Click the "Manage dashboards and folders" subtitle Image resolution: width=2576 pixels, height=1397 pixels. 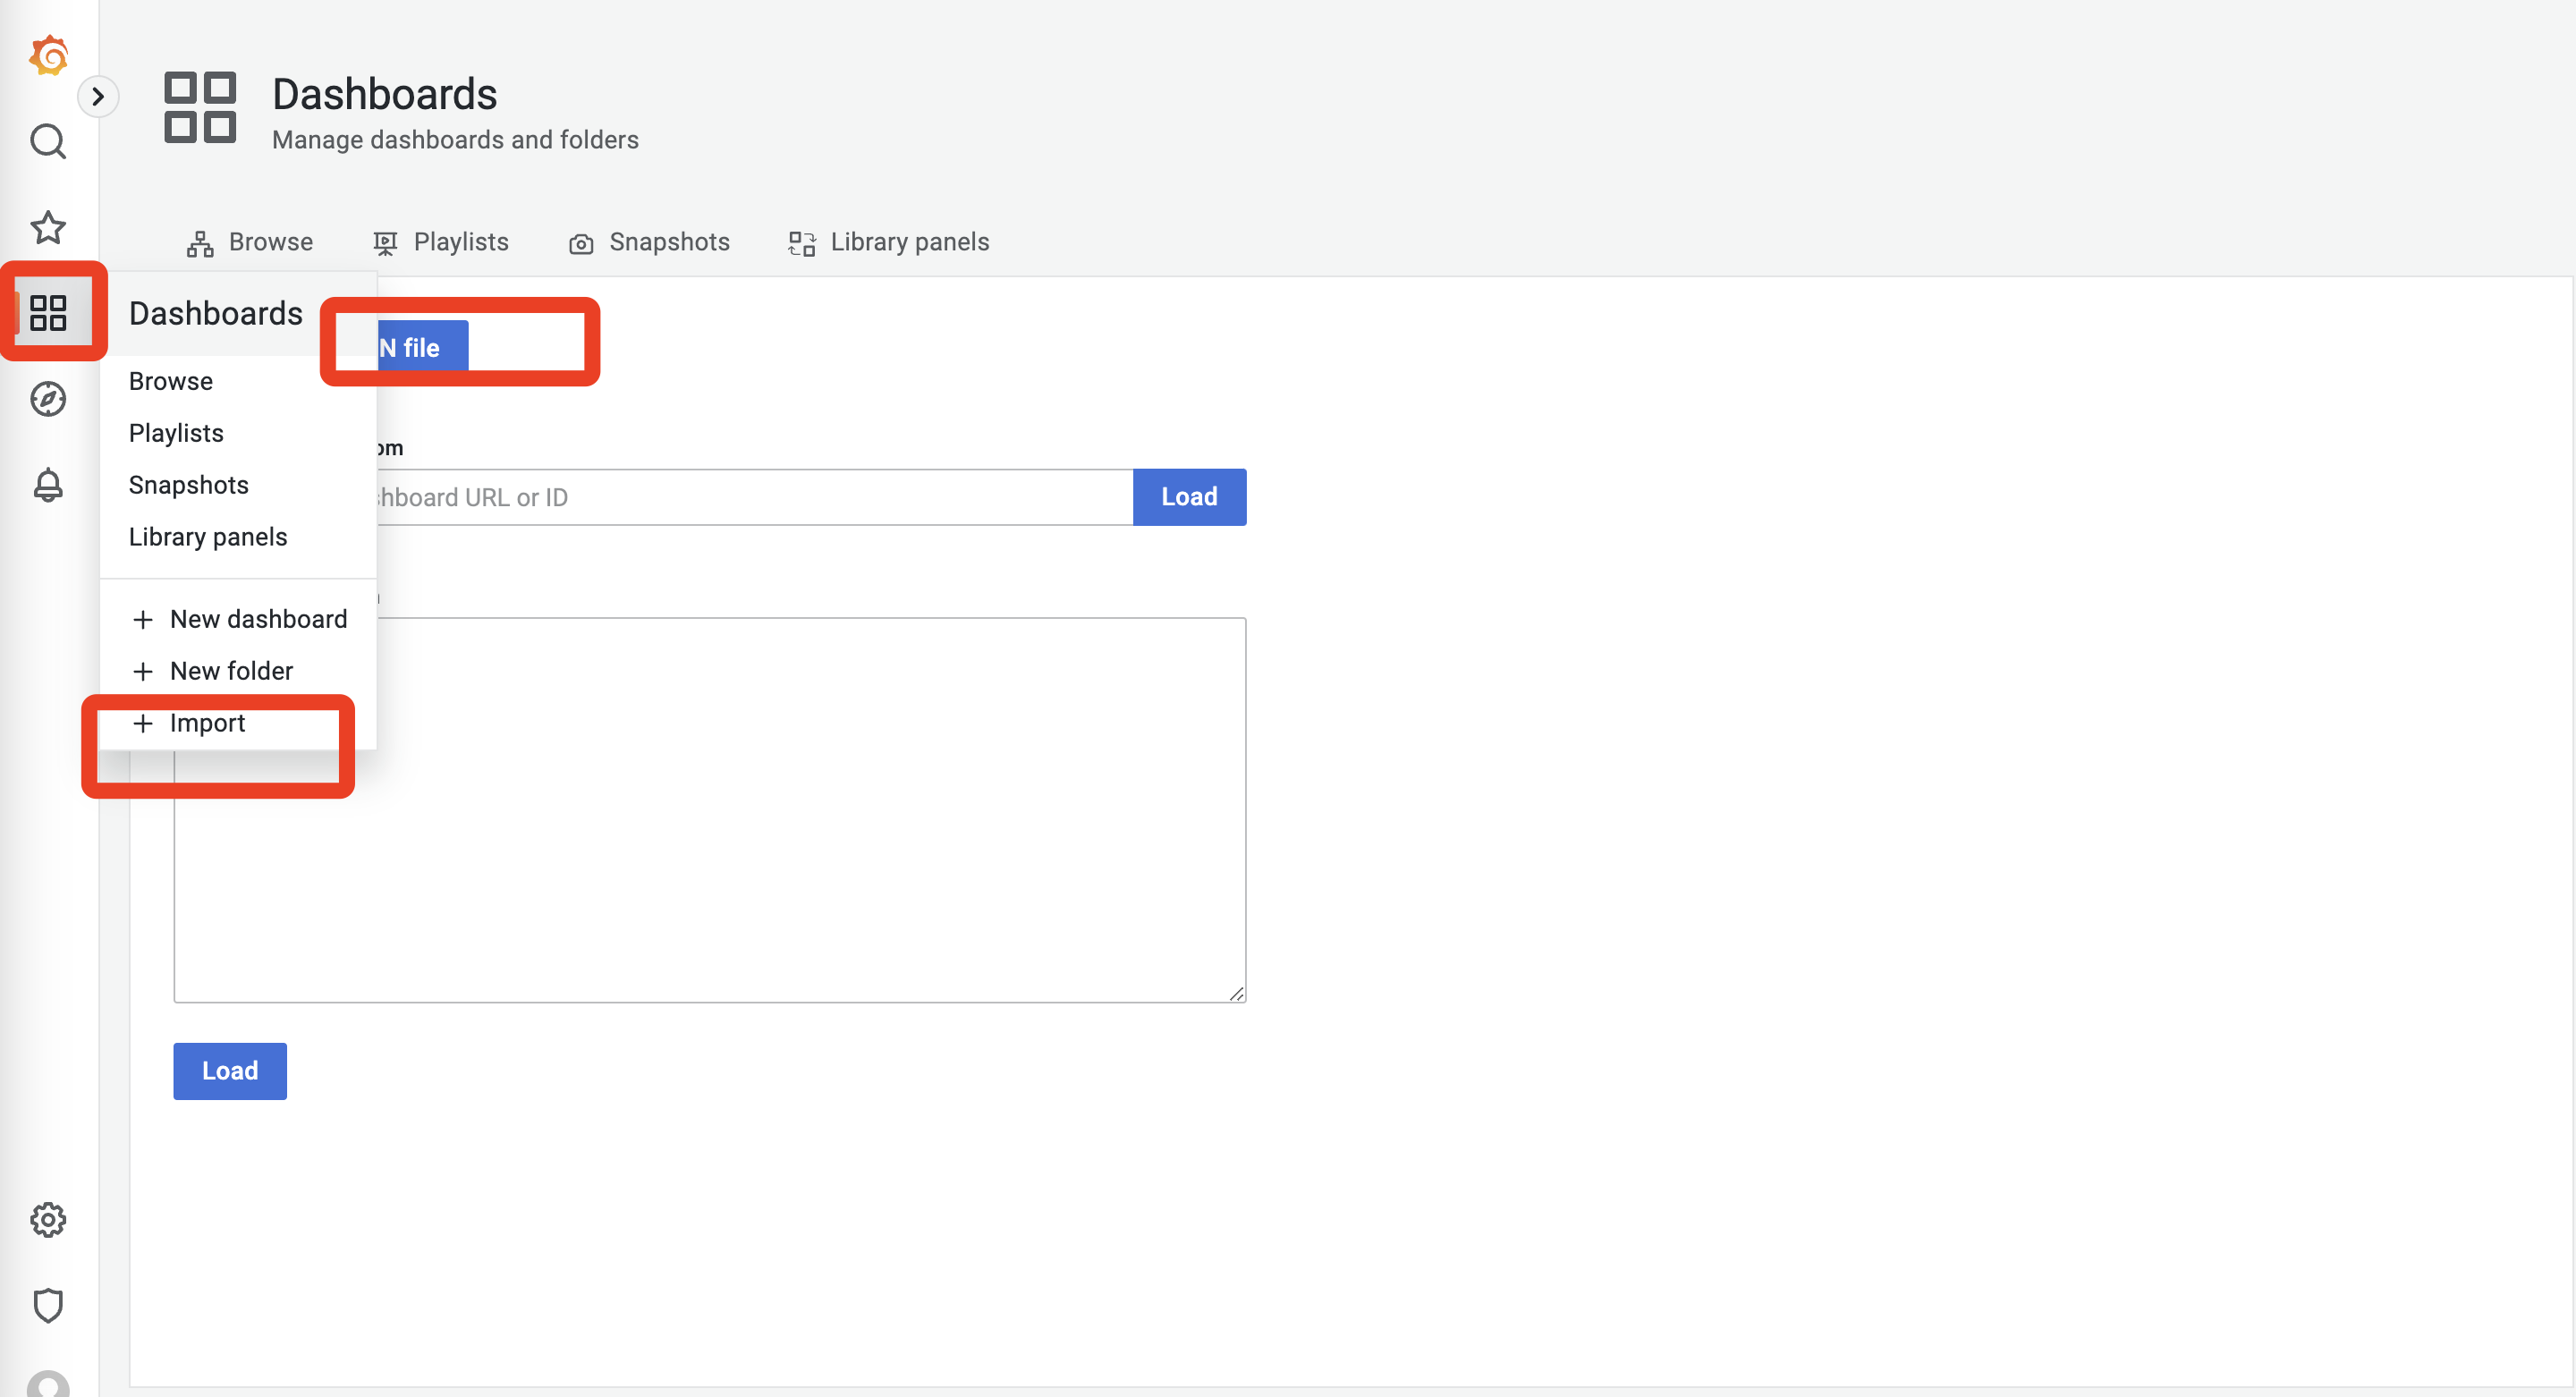point(455,140)
